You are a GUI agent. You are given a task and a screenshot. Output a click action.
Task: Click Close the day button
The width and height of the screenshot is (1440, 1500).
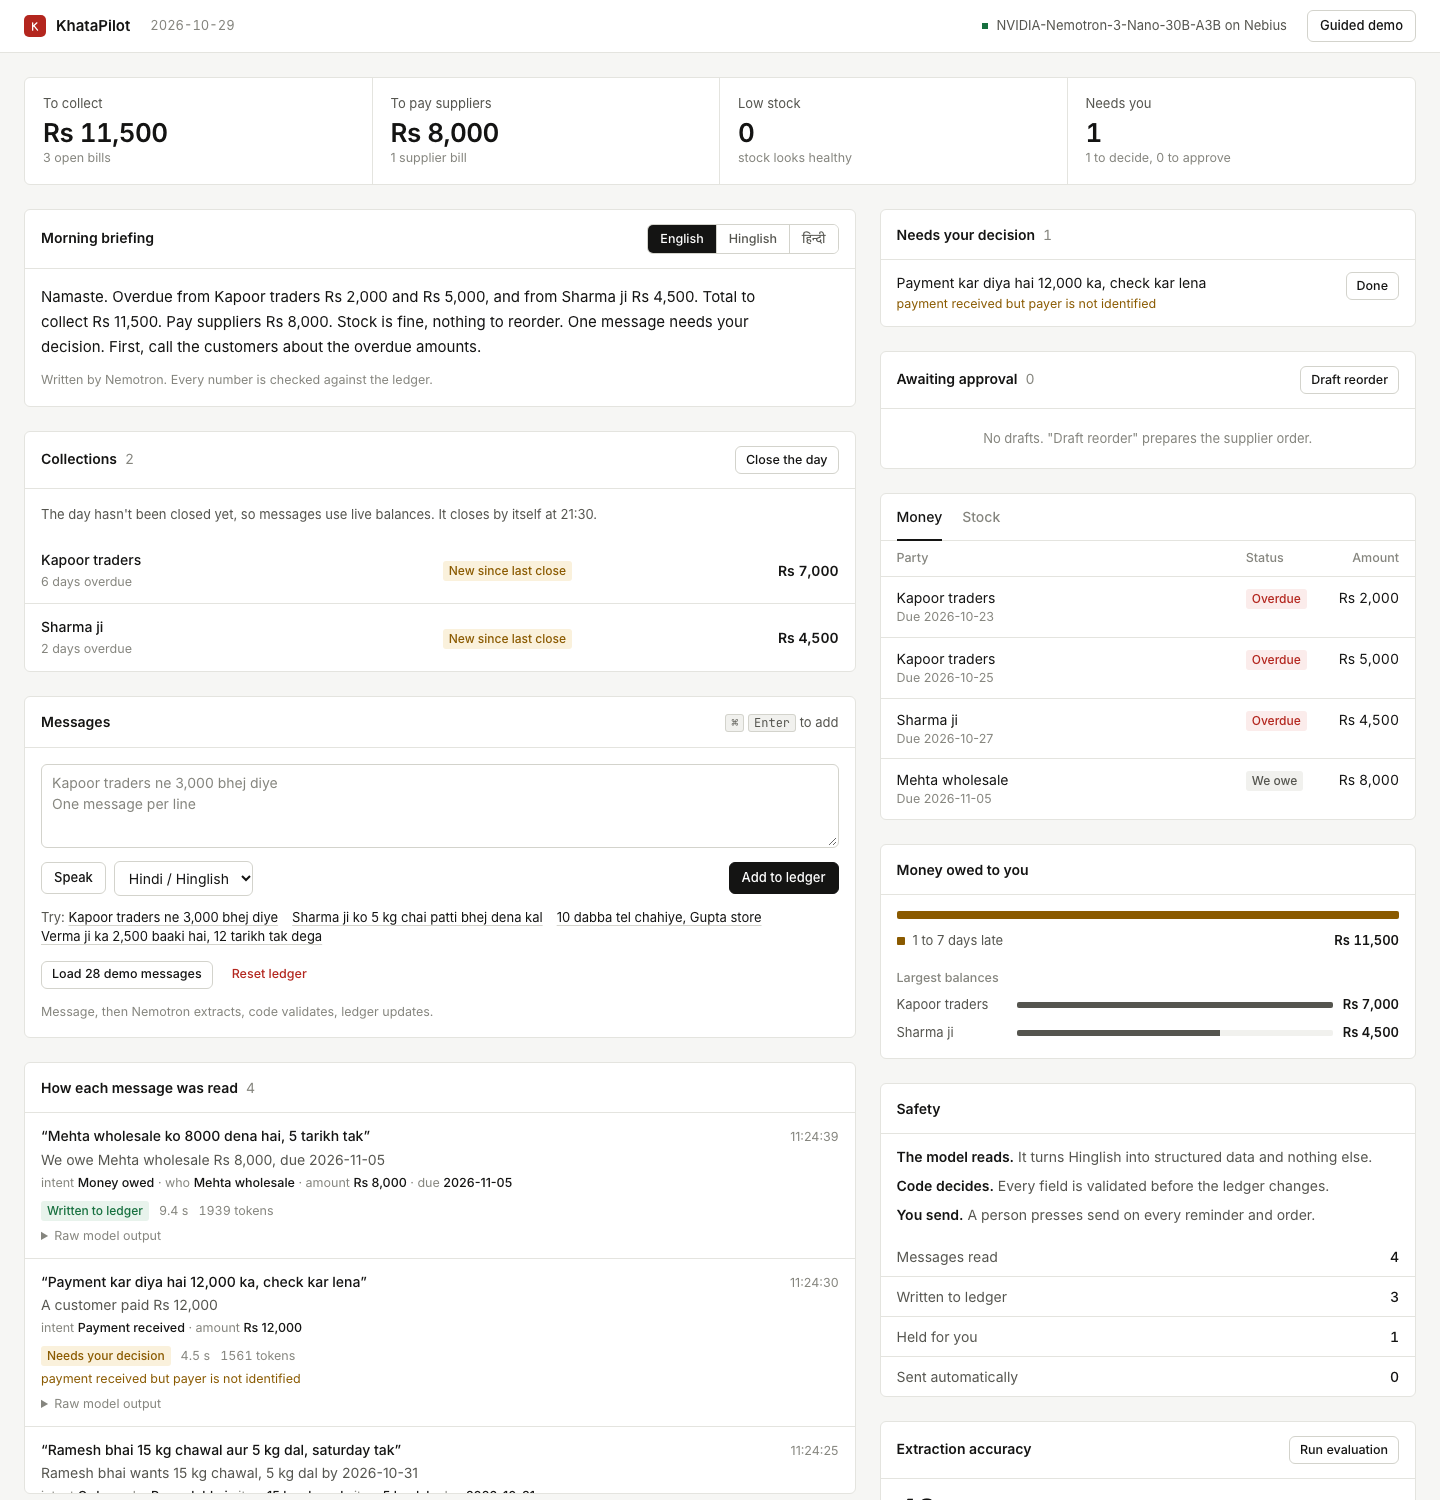tap(787, 460)
